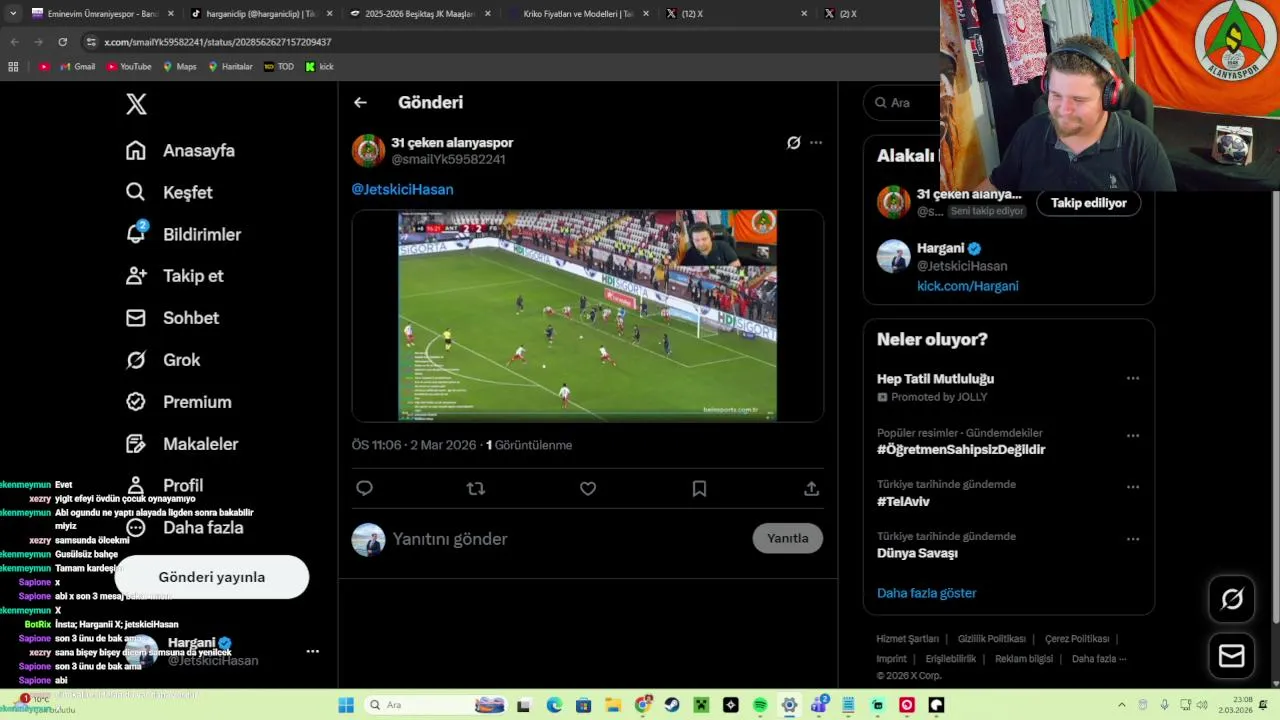
Task: Open Grok from the sidebar
Action: tap(162, 360)
